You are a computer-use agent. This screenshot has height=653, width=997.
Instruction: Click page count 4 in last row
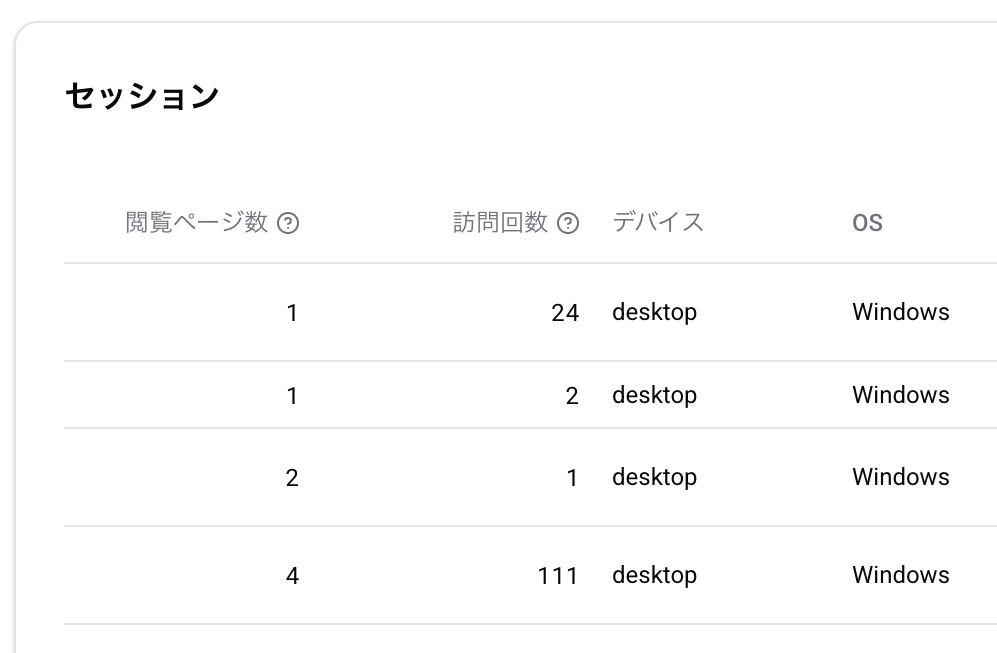[x=292, y=575]
